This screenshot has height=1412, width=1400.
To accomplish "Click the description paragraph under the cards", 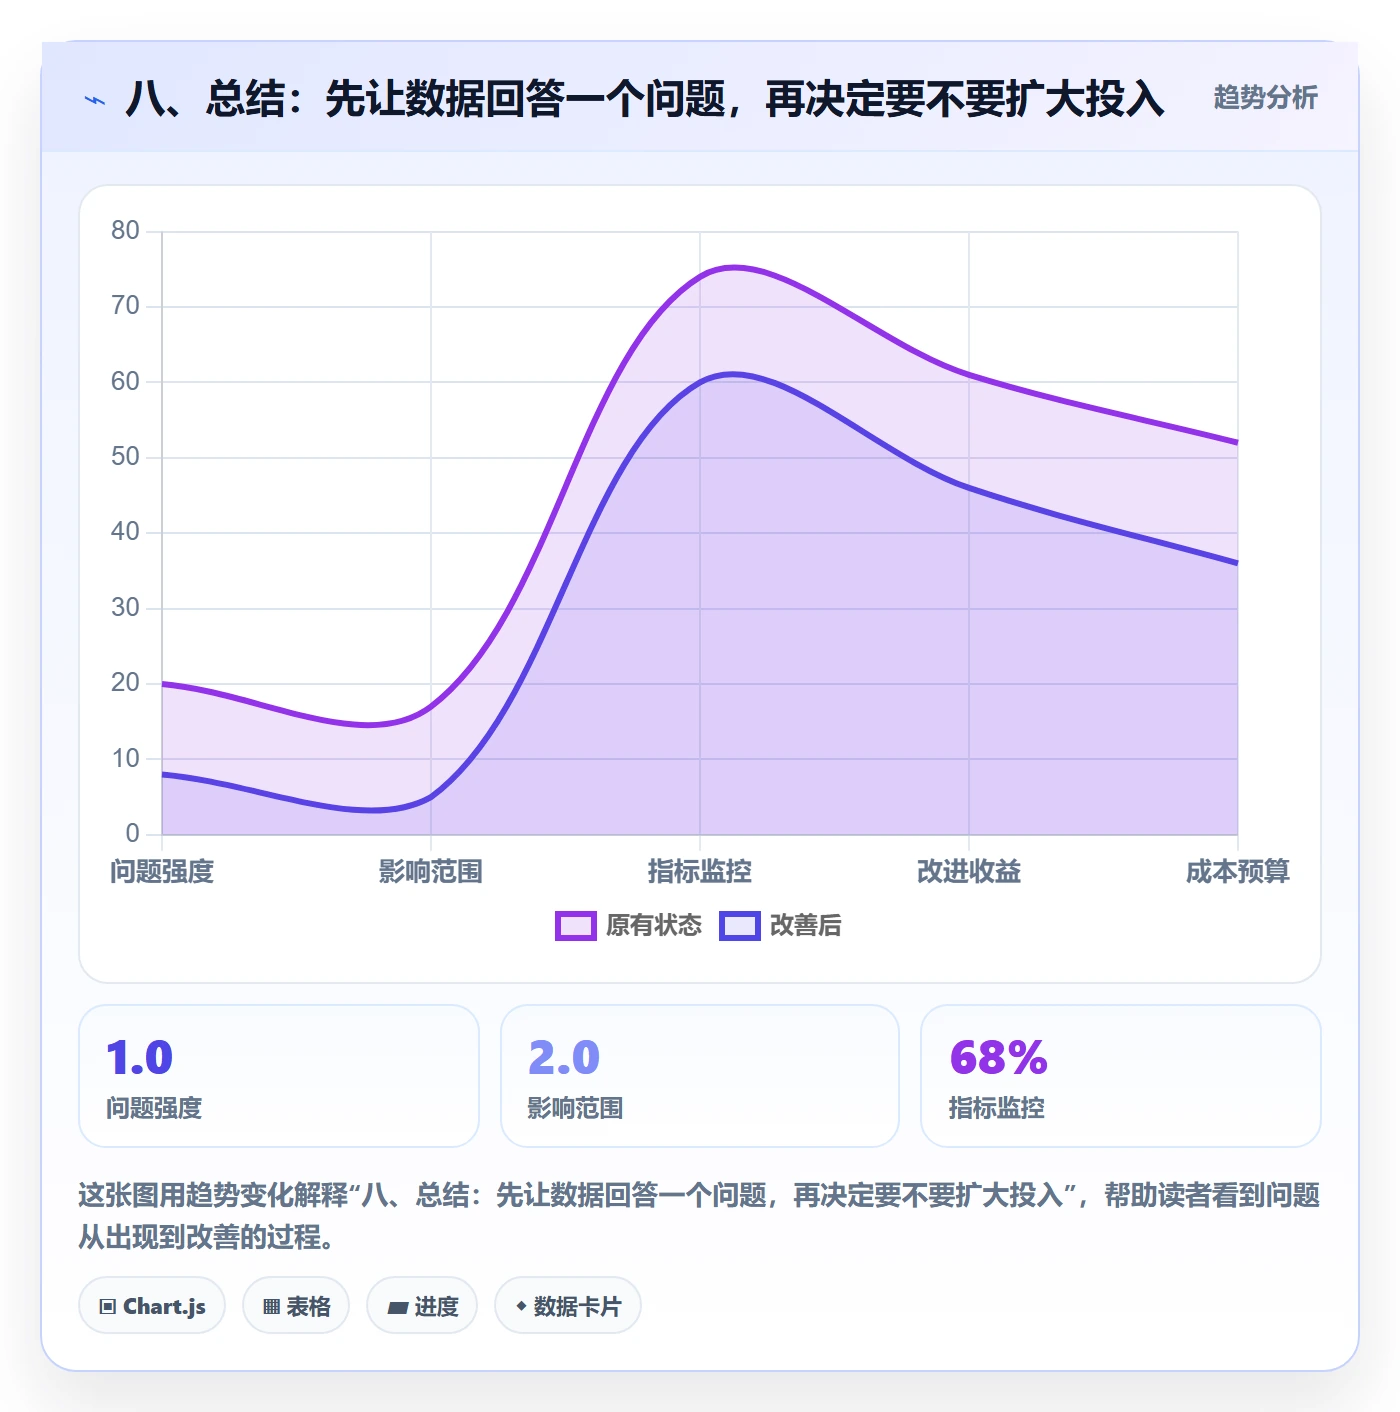I will pos(699,1215).
